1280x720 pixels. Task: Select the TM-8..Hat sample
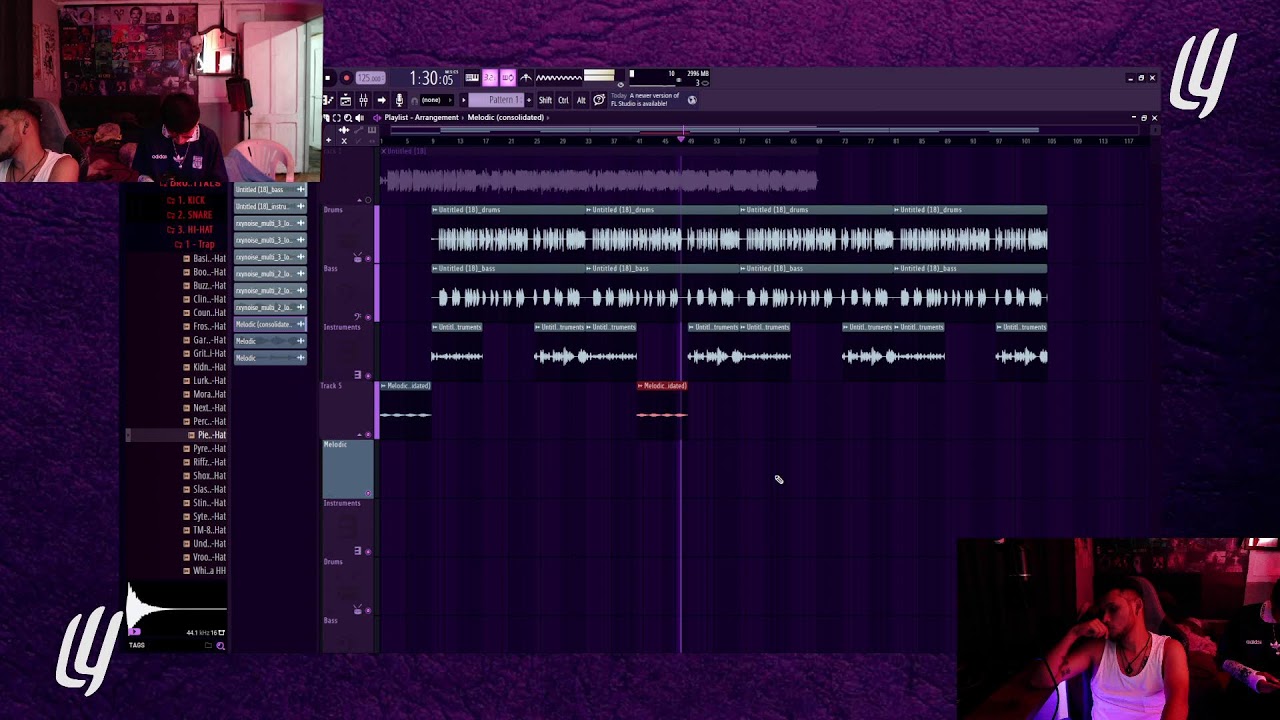click(205, 530)
